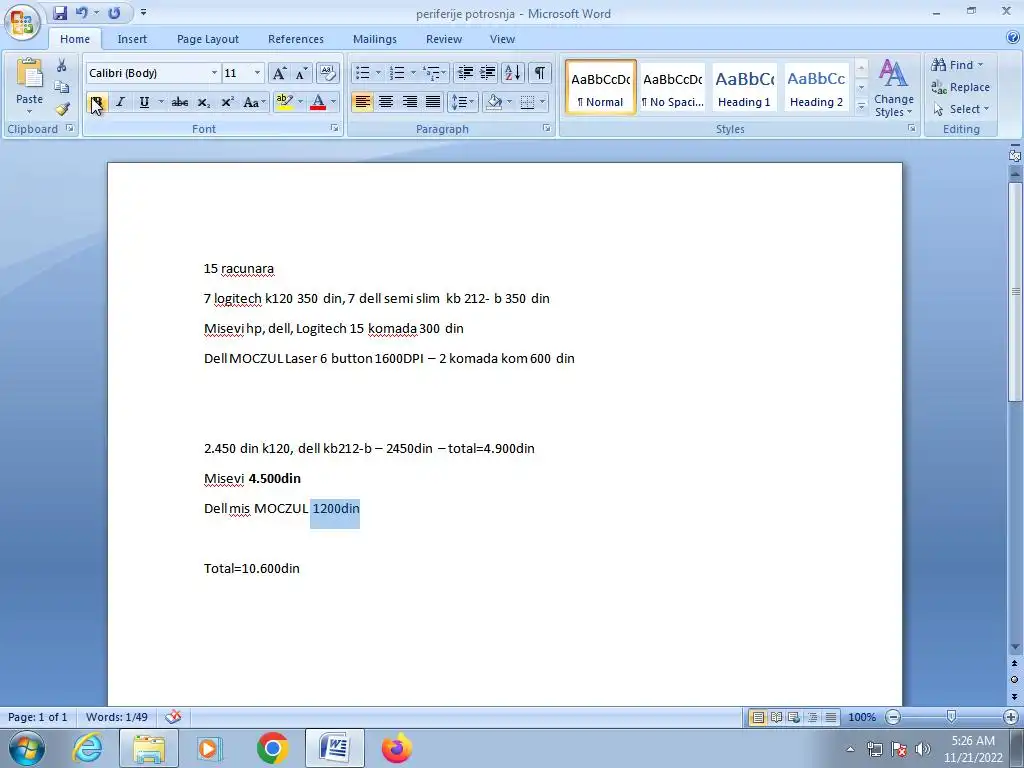Undo the last action

click(82, 13)
